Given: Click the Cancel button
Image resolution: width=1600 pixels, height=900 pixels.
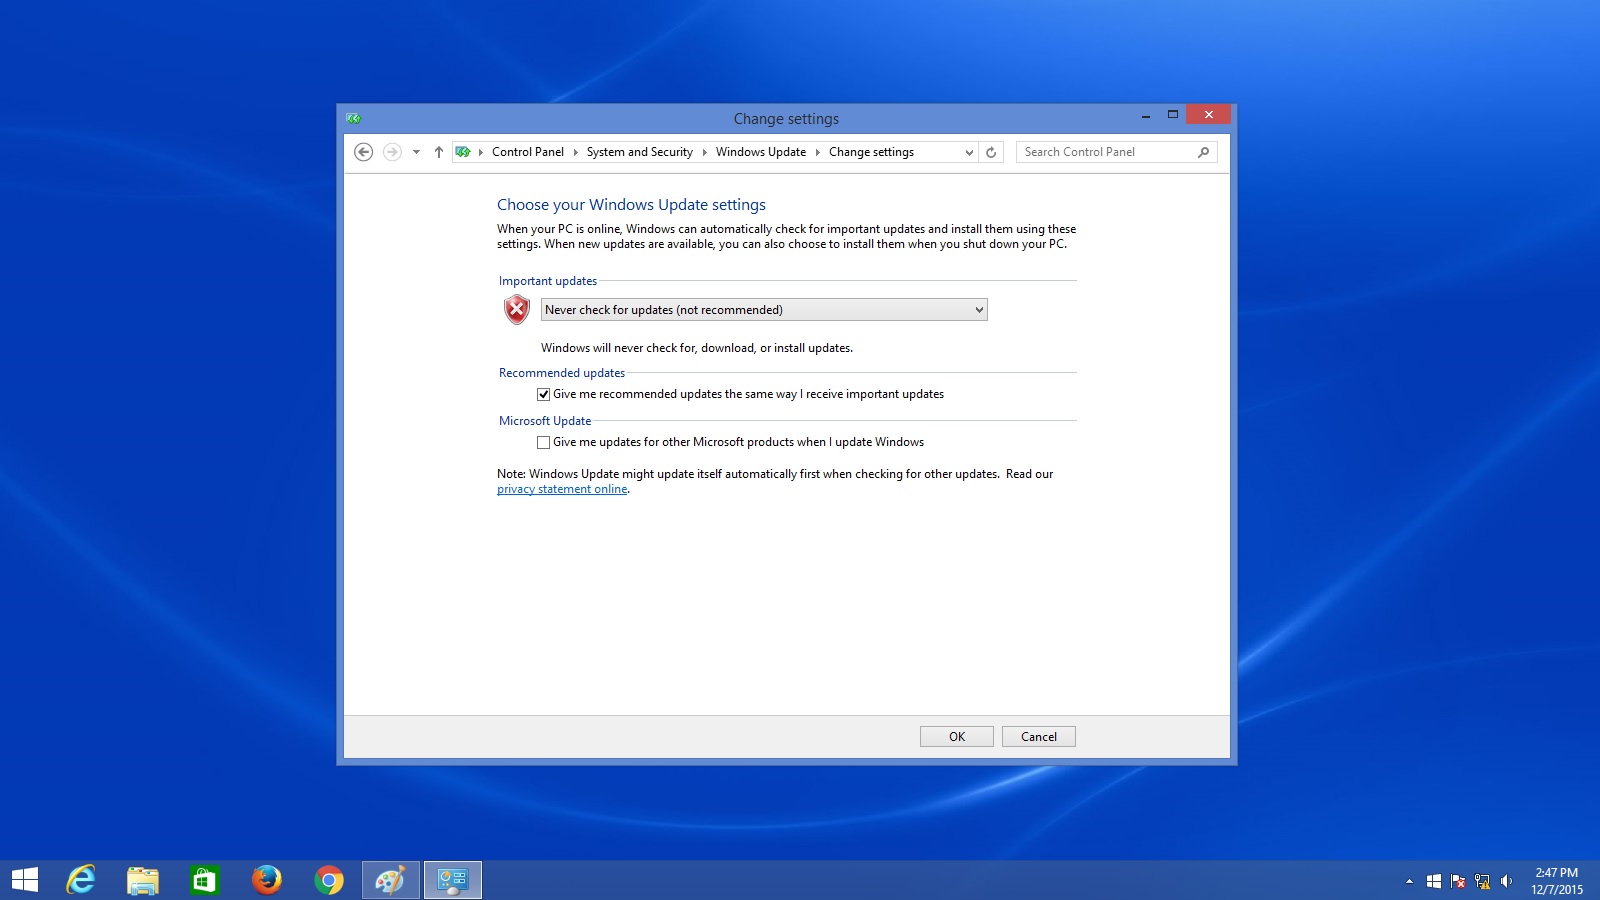Looking at the screenshot, I should click(x=1039, y=737).
